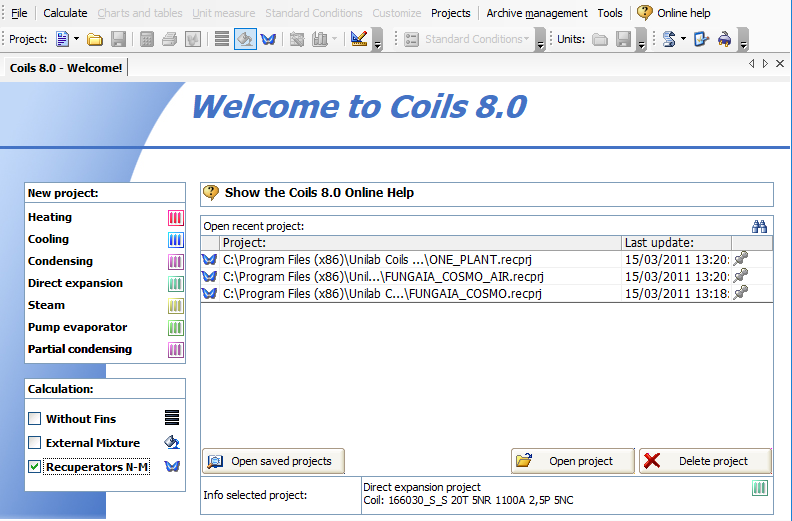
Task: Close the Welcome tab with X
Action: pos(780,64)
